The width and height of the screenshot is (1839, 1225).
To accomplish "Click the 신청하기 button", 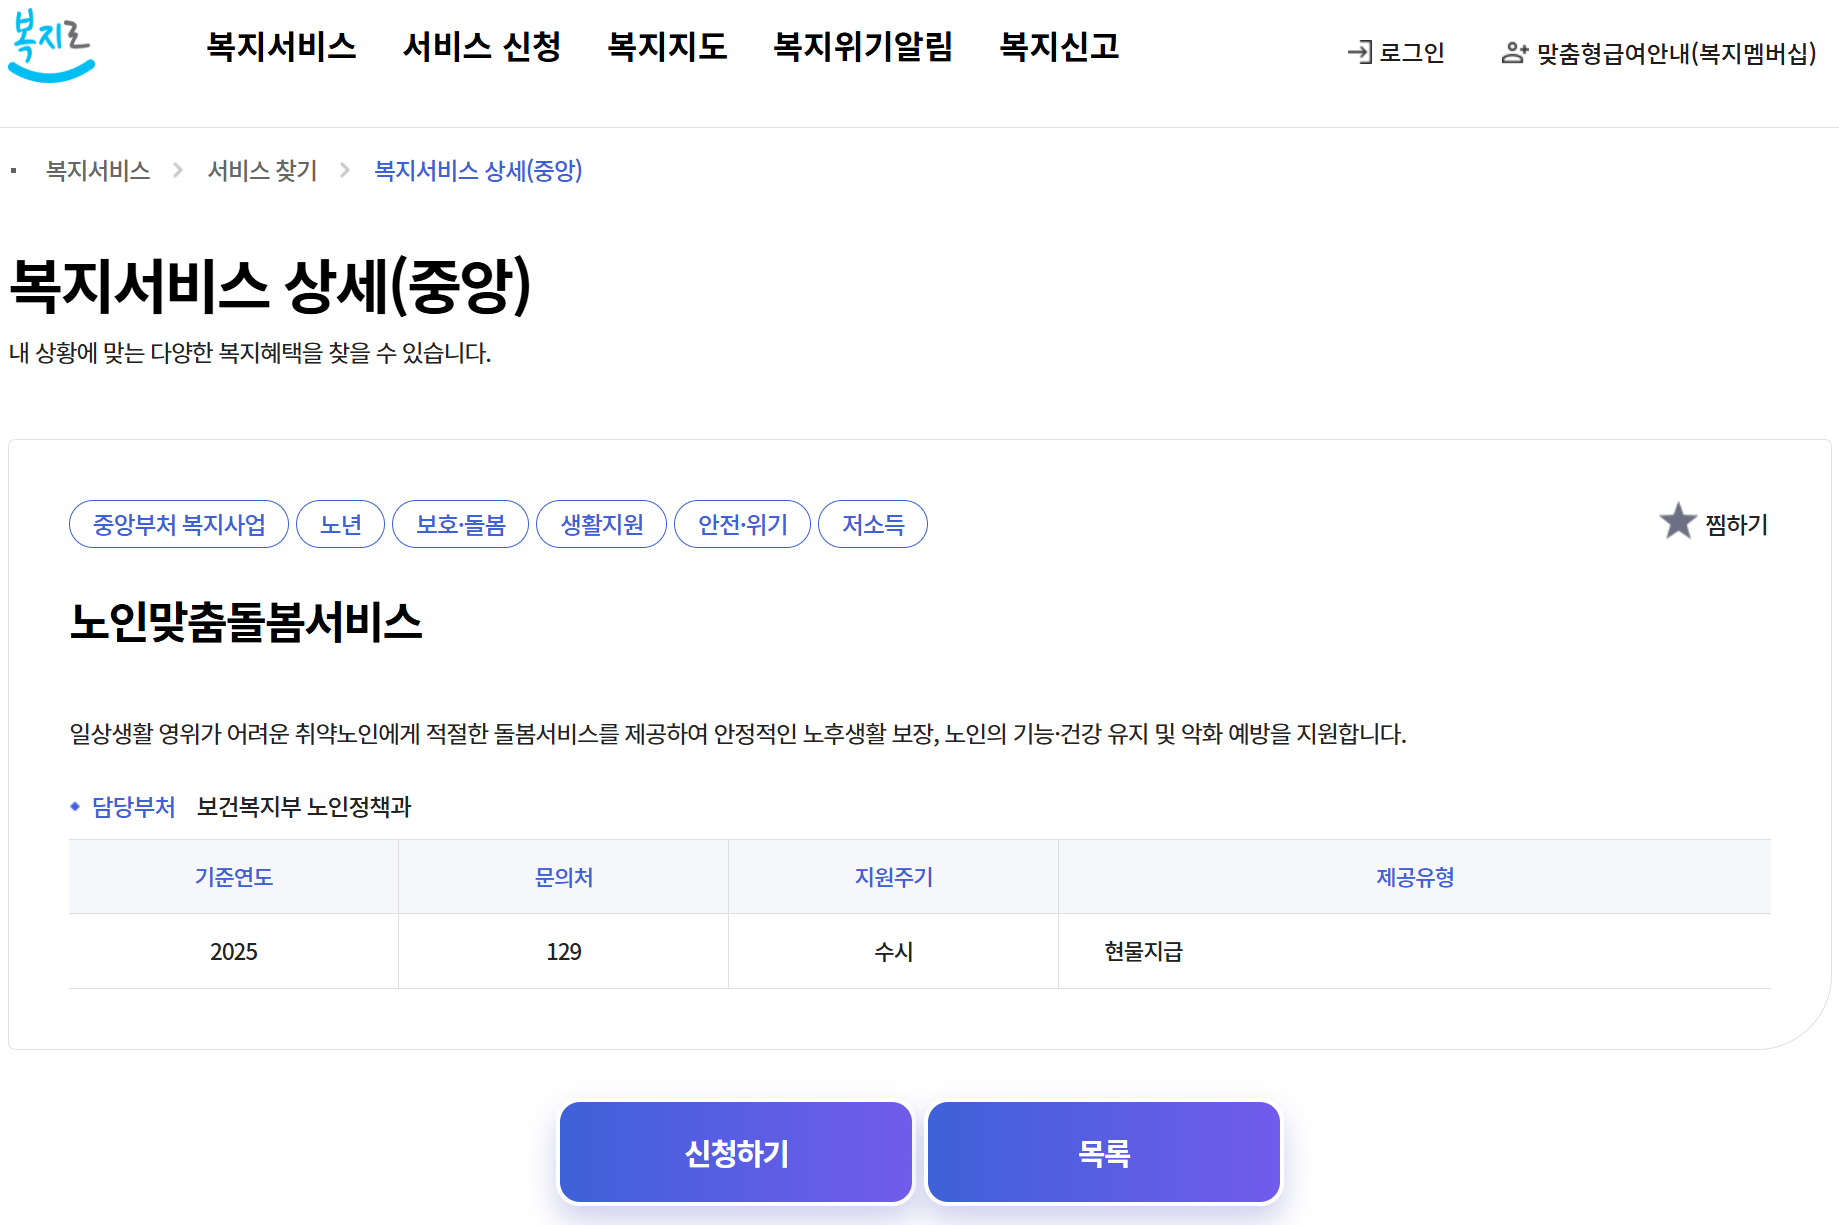I will pos(736,1152).
